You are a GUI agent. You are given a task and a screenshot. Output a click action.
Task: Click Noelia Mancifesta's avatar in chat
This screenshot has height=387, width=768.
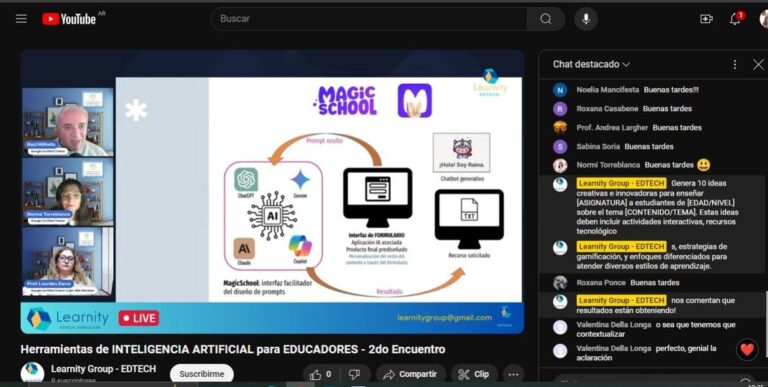point(560,90)
